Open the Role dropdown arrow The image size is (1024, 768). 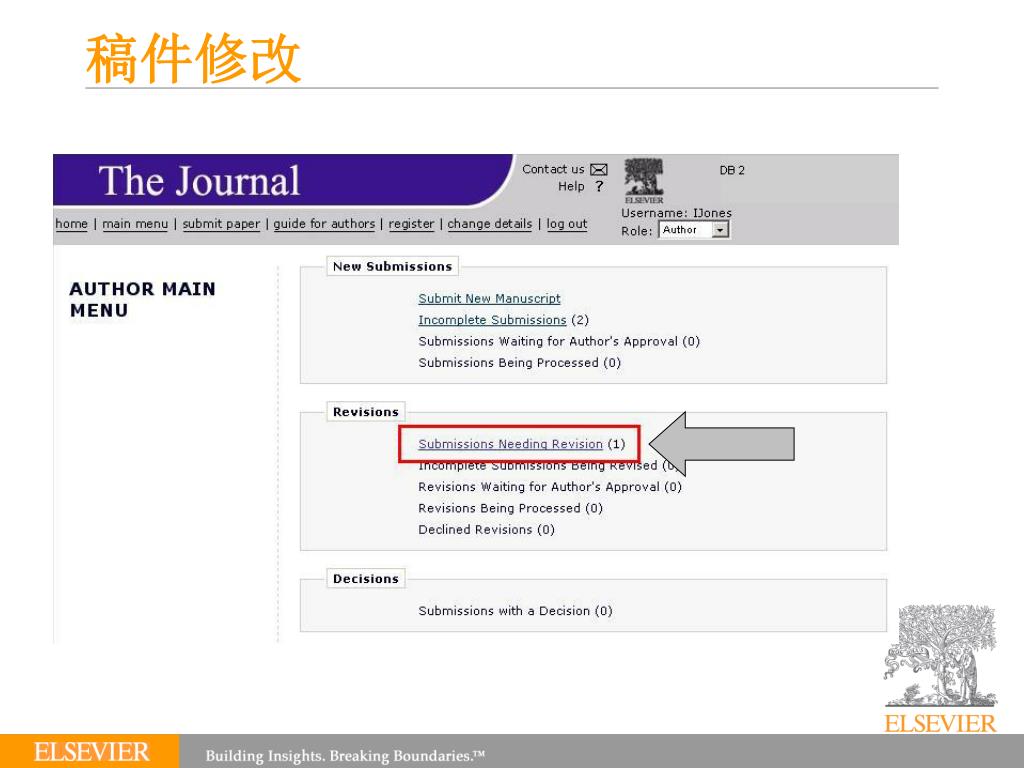click(720, 230)
